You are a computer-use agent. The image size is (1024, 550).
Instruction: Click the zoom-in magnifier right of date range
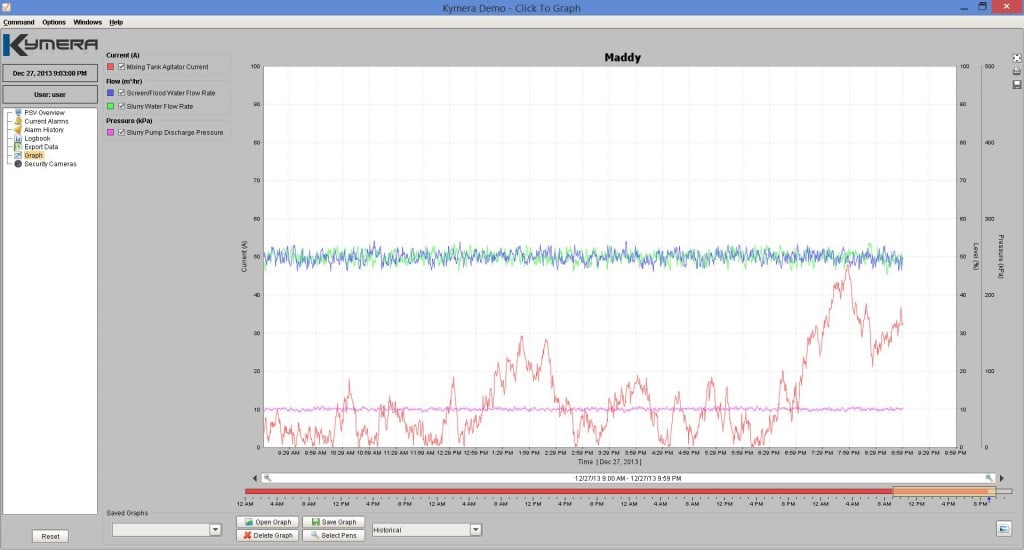click(989, 478)
